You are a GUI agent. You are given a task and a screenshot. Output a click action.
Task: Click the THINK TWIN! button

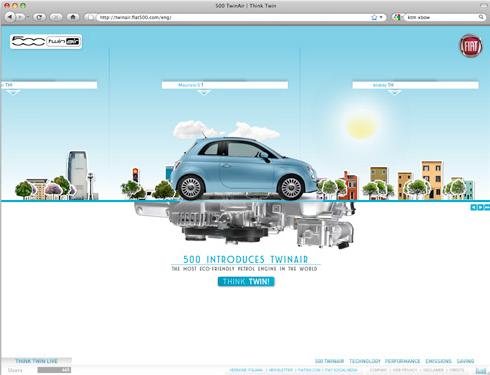point(246,281)
